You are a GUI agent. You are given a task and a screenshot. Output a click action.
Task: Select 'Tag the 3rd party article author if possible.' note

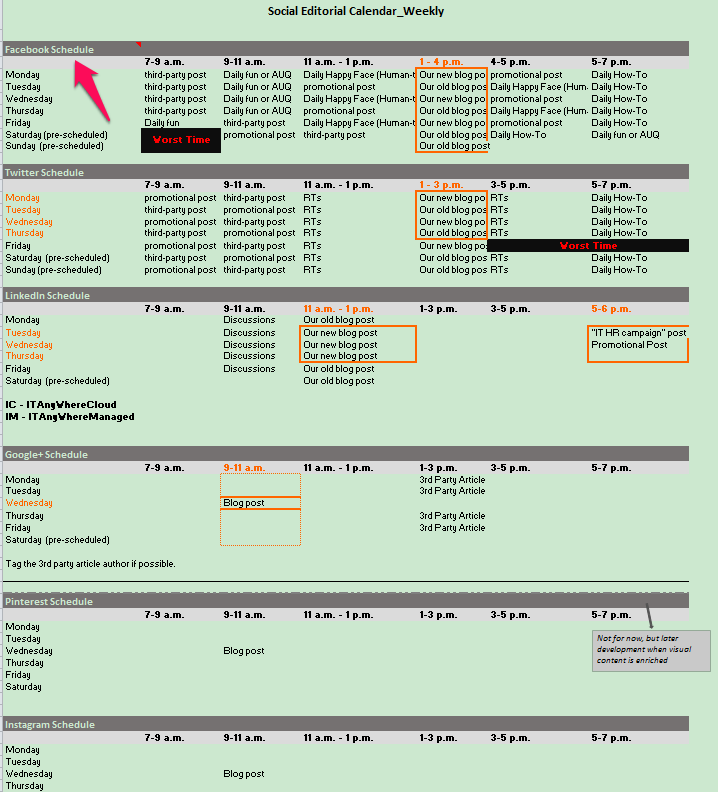pyautogui.click(x=90, y=564)
